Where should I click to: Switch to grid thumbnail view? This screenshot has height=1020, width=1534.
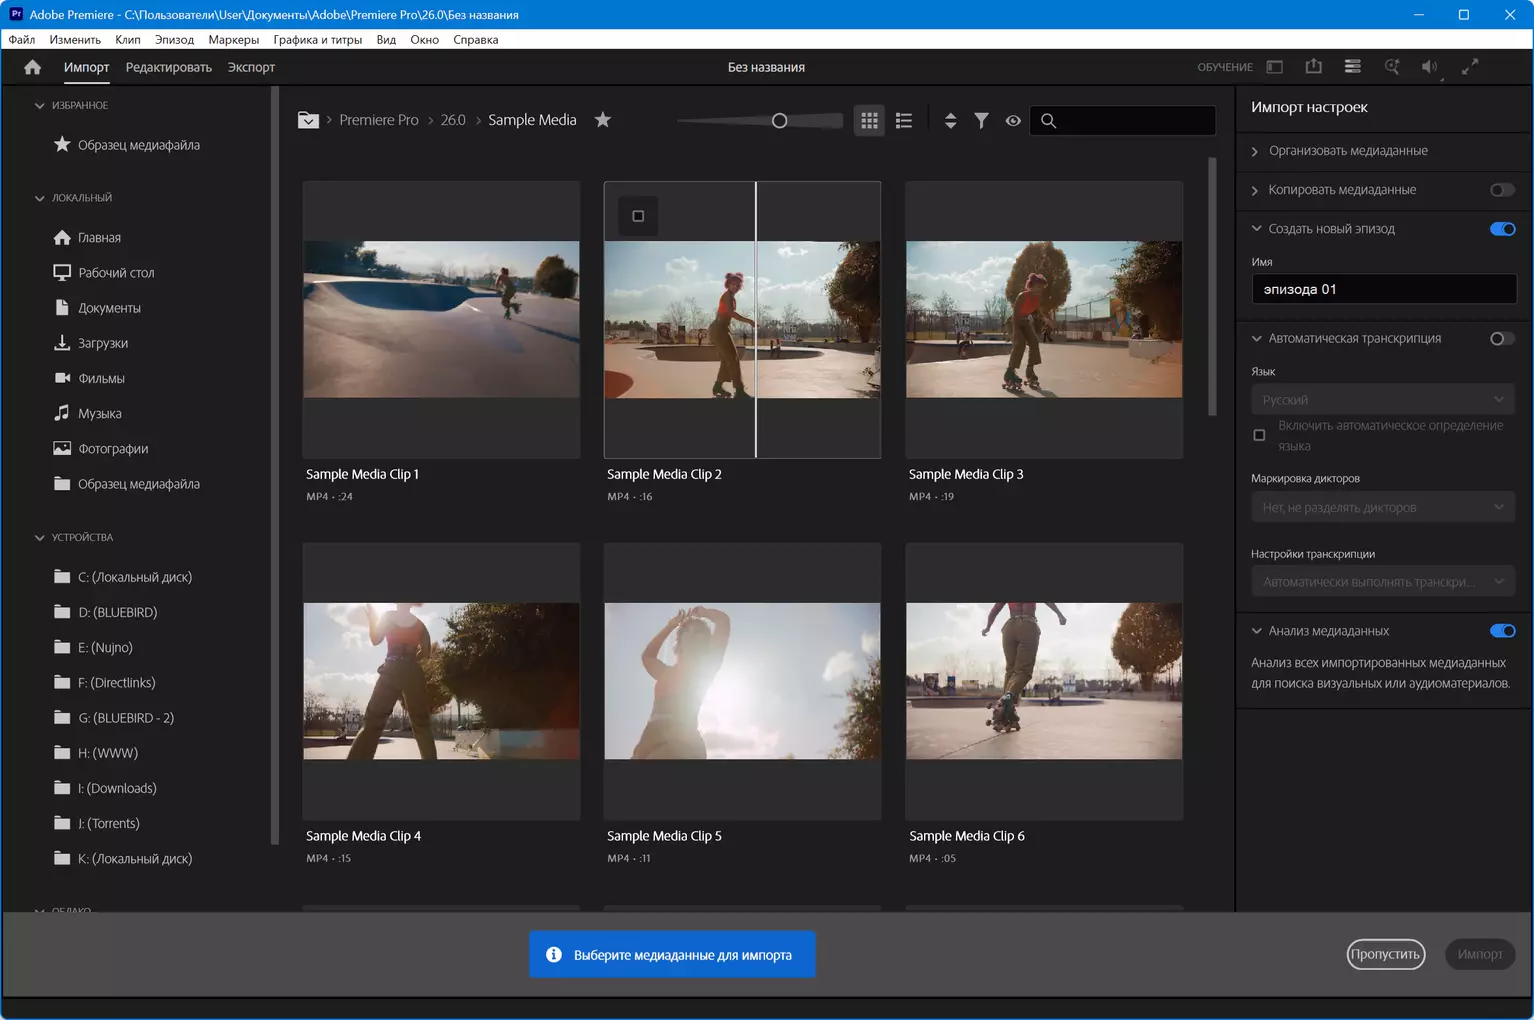[x=870, y=120]
